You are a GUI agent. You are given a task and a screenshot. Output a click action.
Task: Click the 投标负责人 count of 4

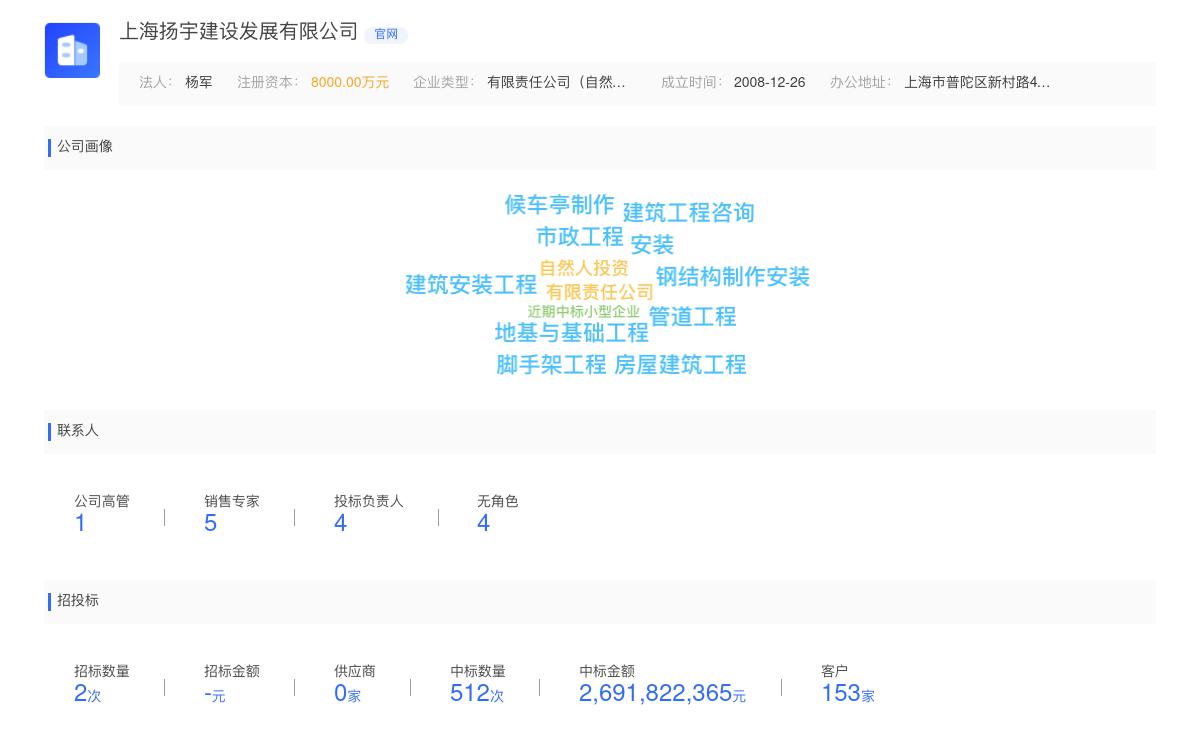point(339,522)
